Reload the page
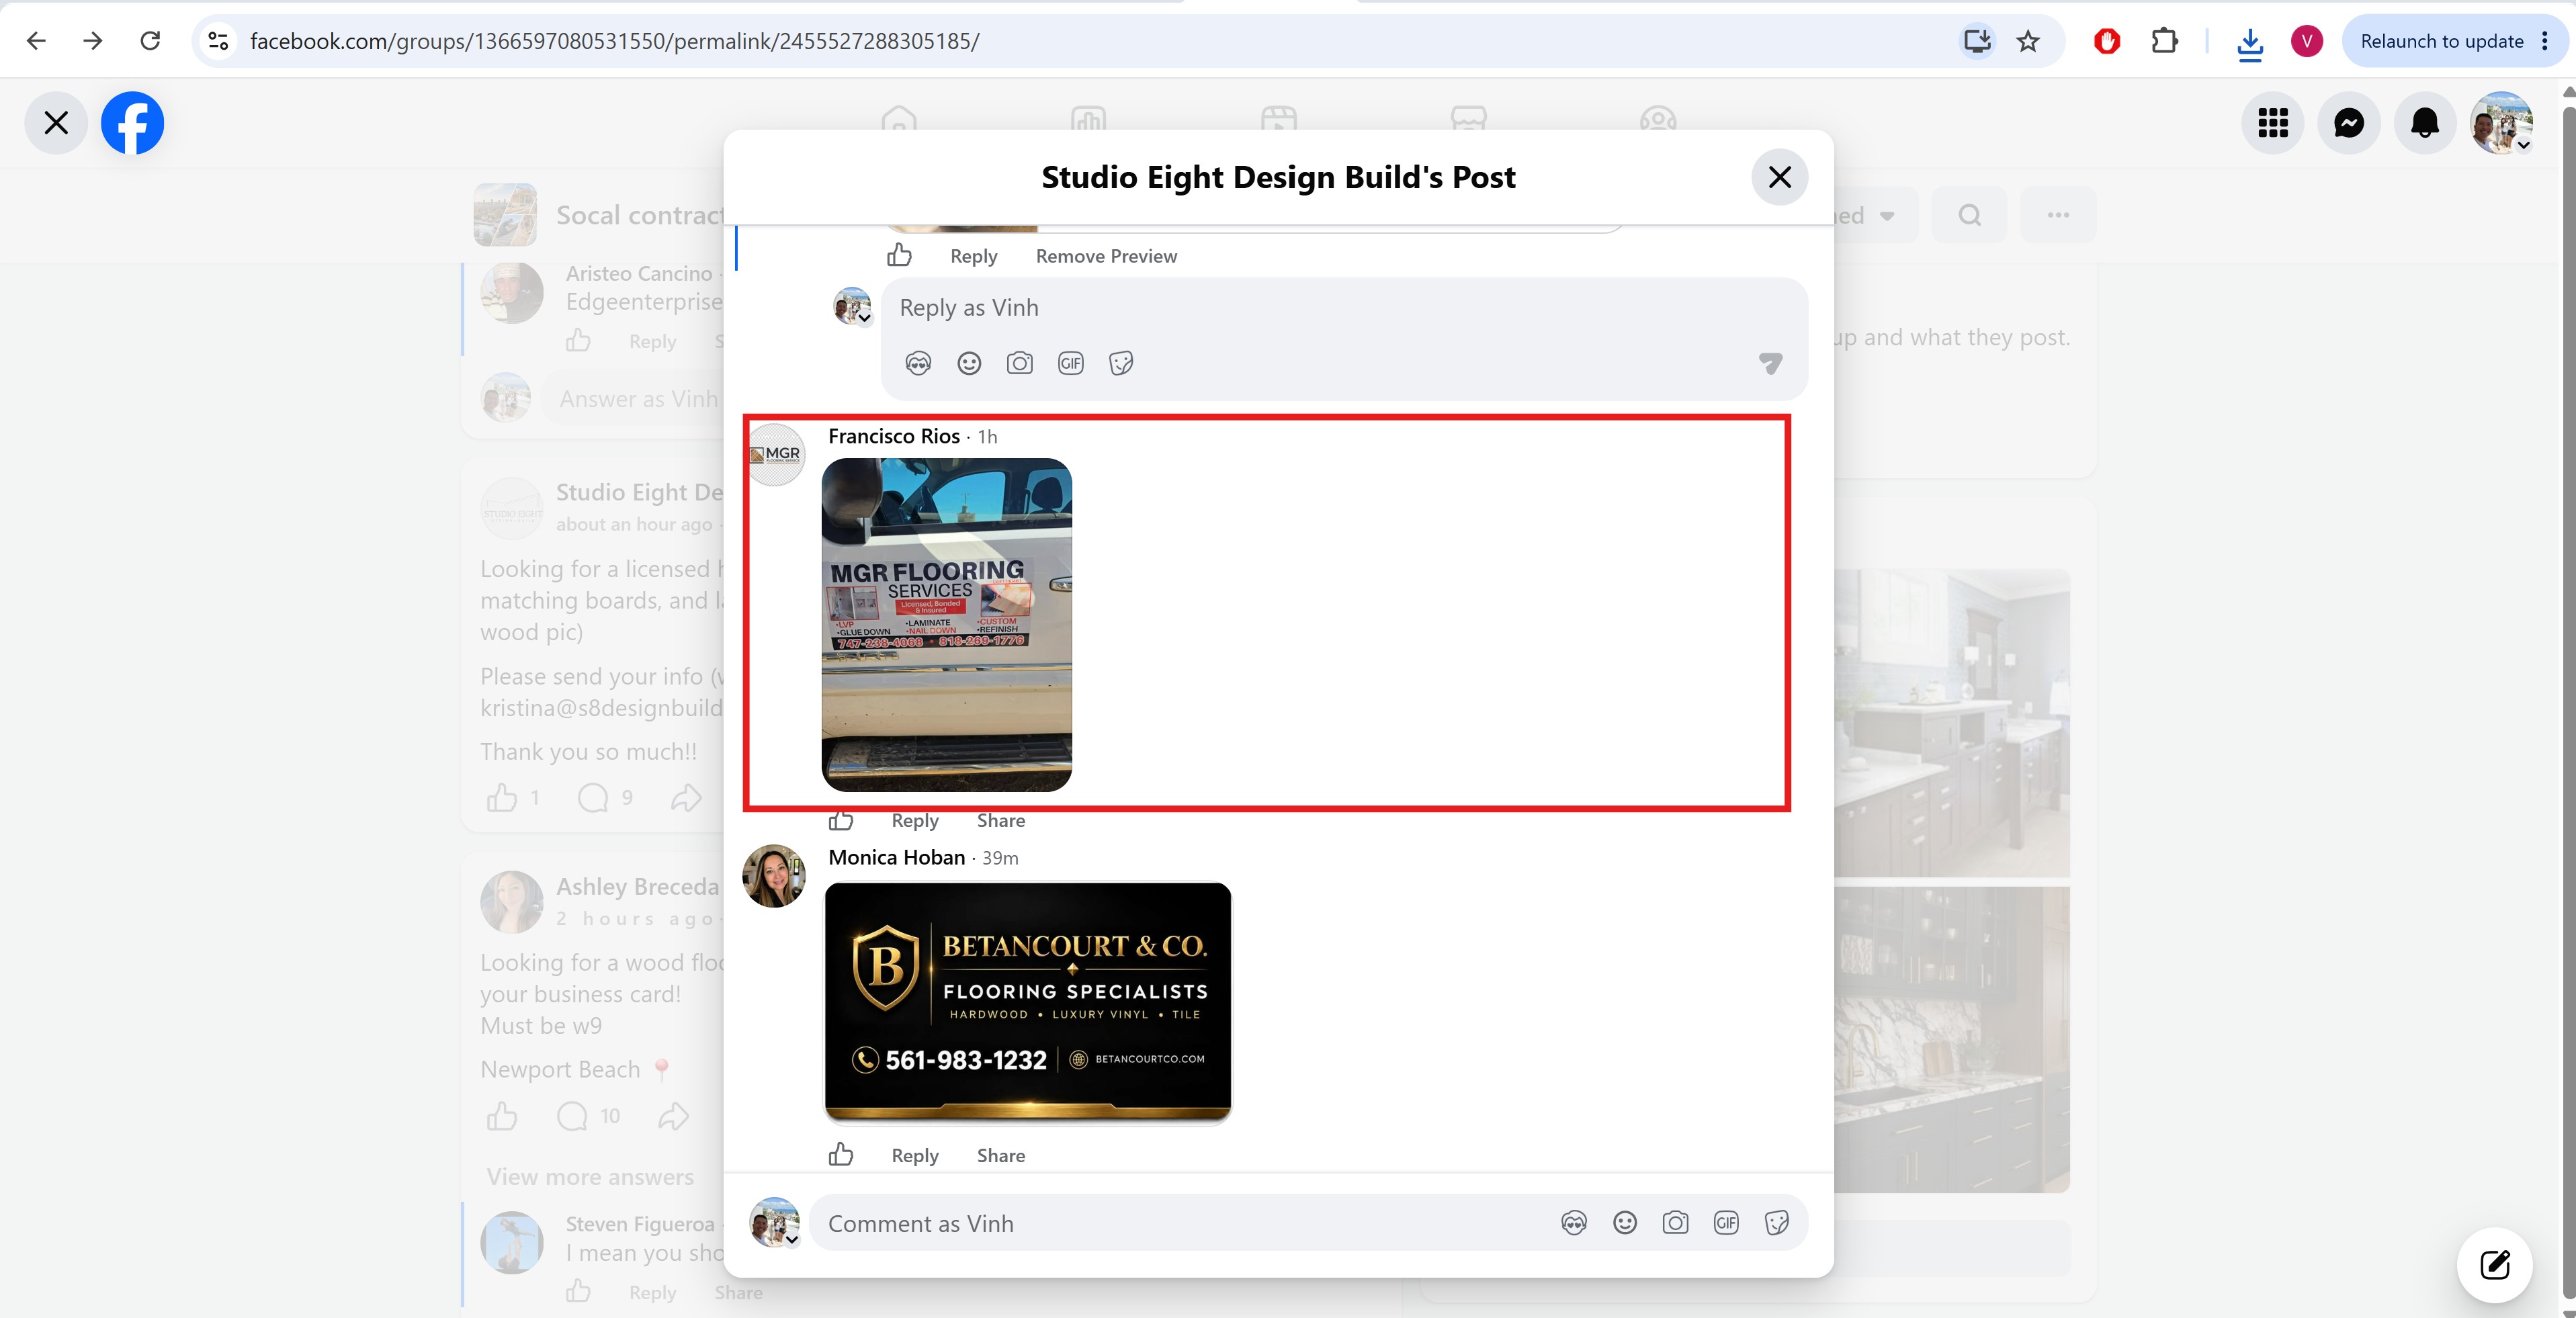The image size is (2576, 1318). 150,41
